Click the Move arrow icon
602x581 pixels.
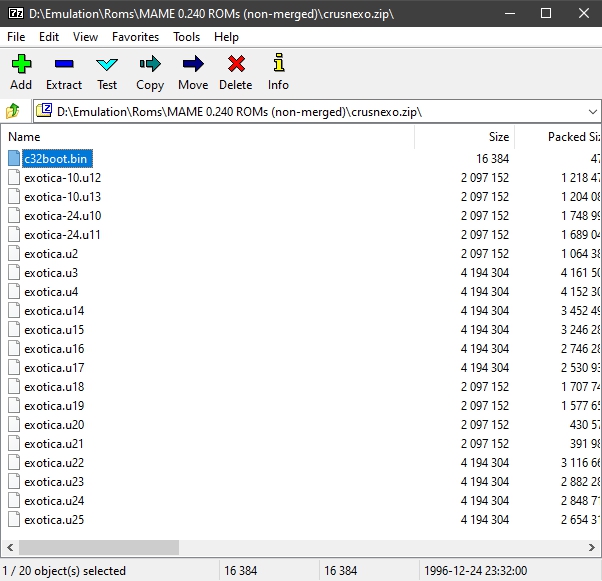[193, 64]
